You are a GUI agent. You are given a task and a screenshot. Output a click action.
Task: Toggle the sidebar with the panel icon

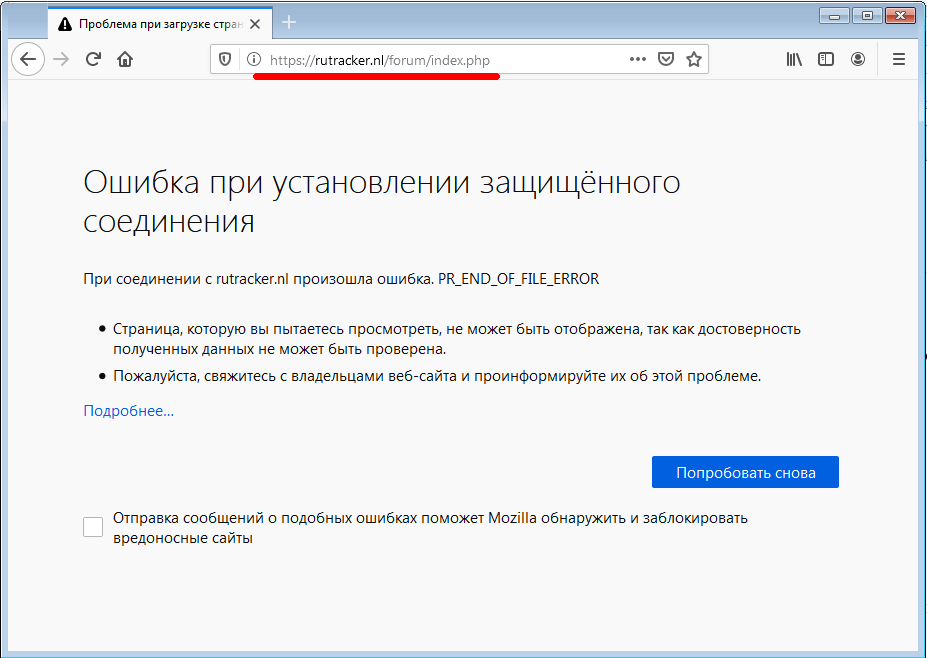point(825,59)
